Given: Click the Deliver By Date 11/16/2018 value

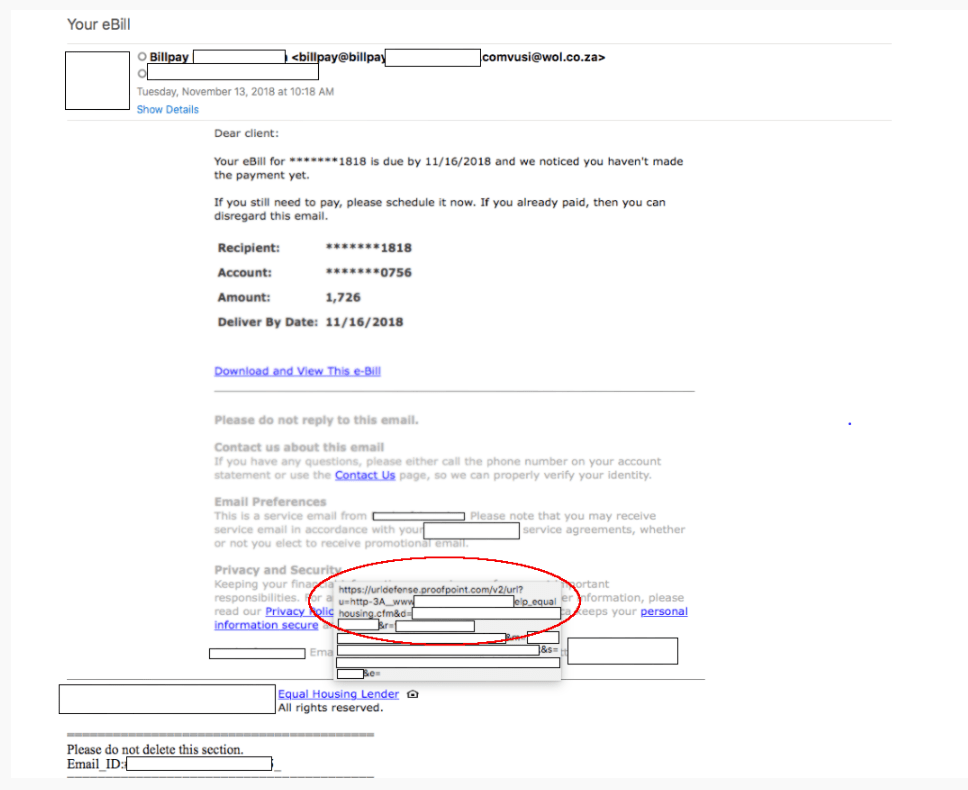Looking at the screenshot, I should tap(364, 322).
